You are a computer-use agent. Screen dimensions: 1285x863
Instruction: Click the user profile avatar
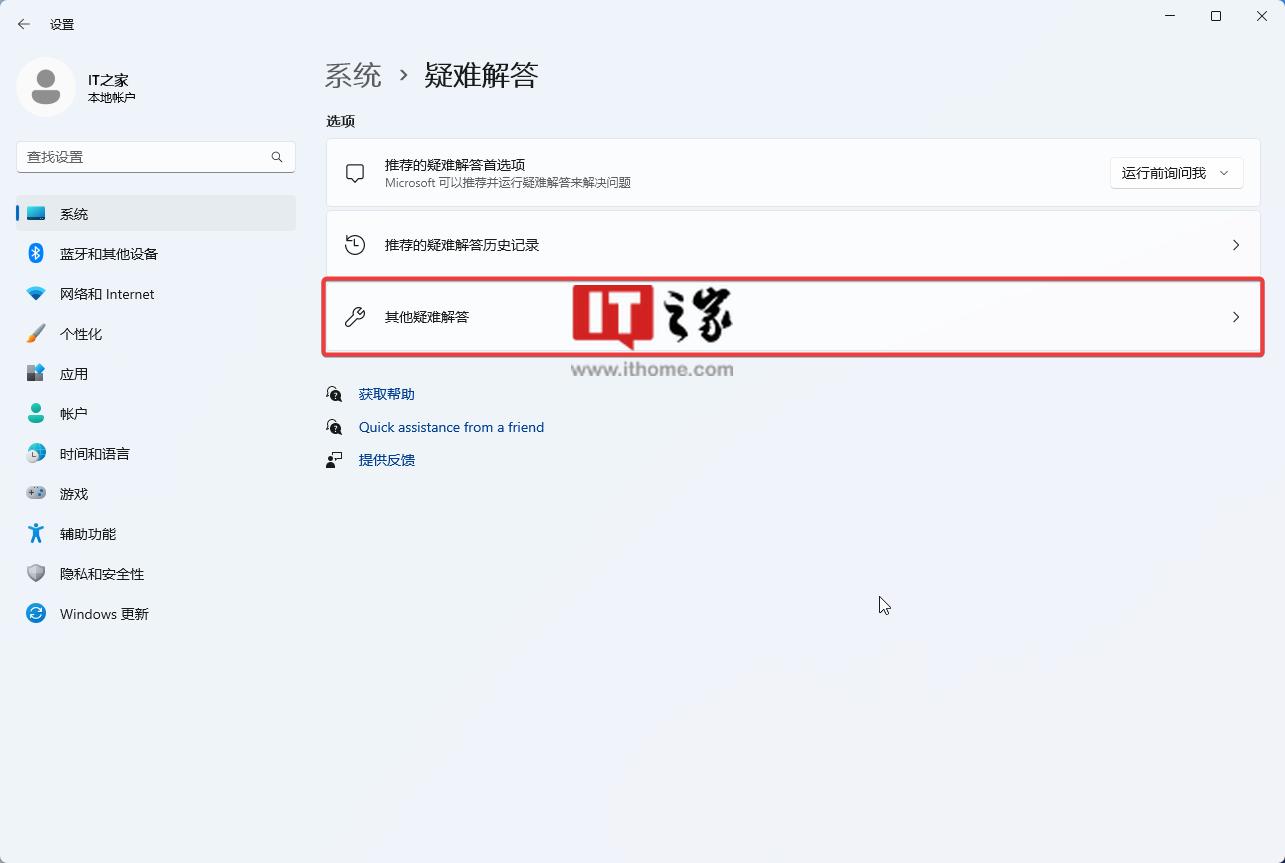(x=46, y=88)
